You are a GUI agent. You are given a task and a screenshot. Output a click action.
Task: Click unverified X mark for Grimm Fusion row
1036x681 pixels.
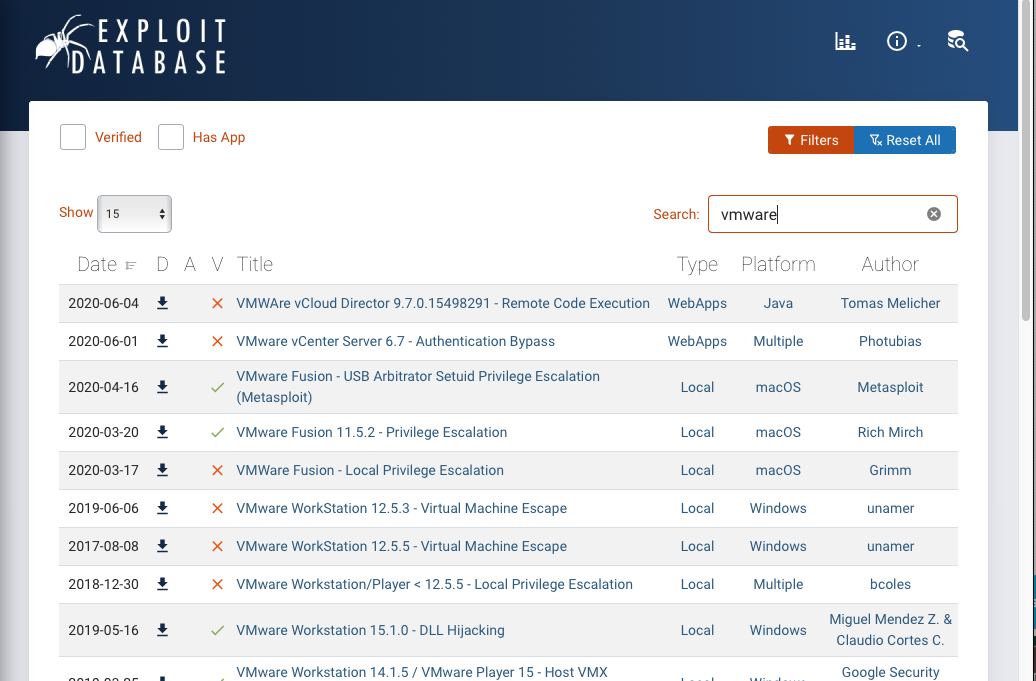point(217,470)
